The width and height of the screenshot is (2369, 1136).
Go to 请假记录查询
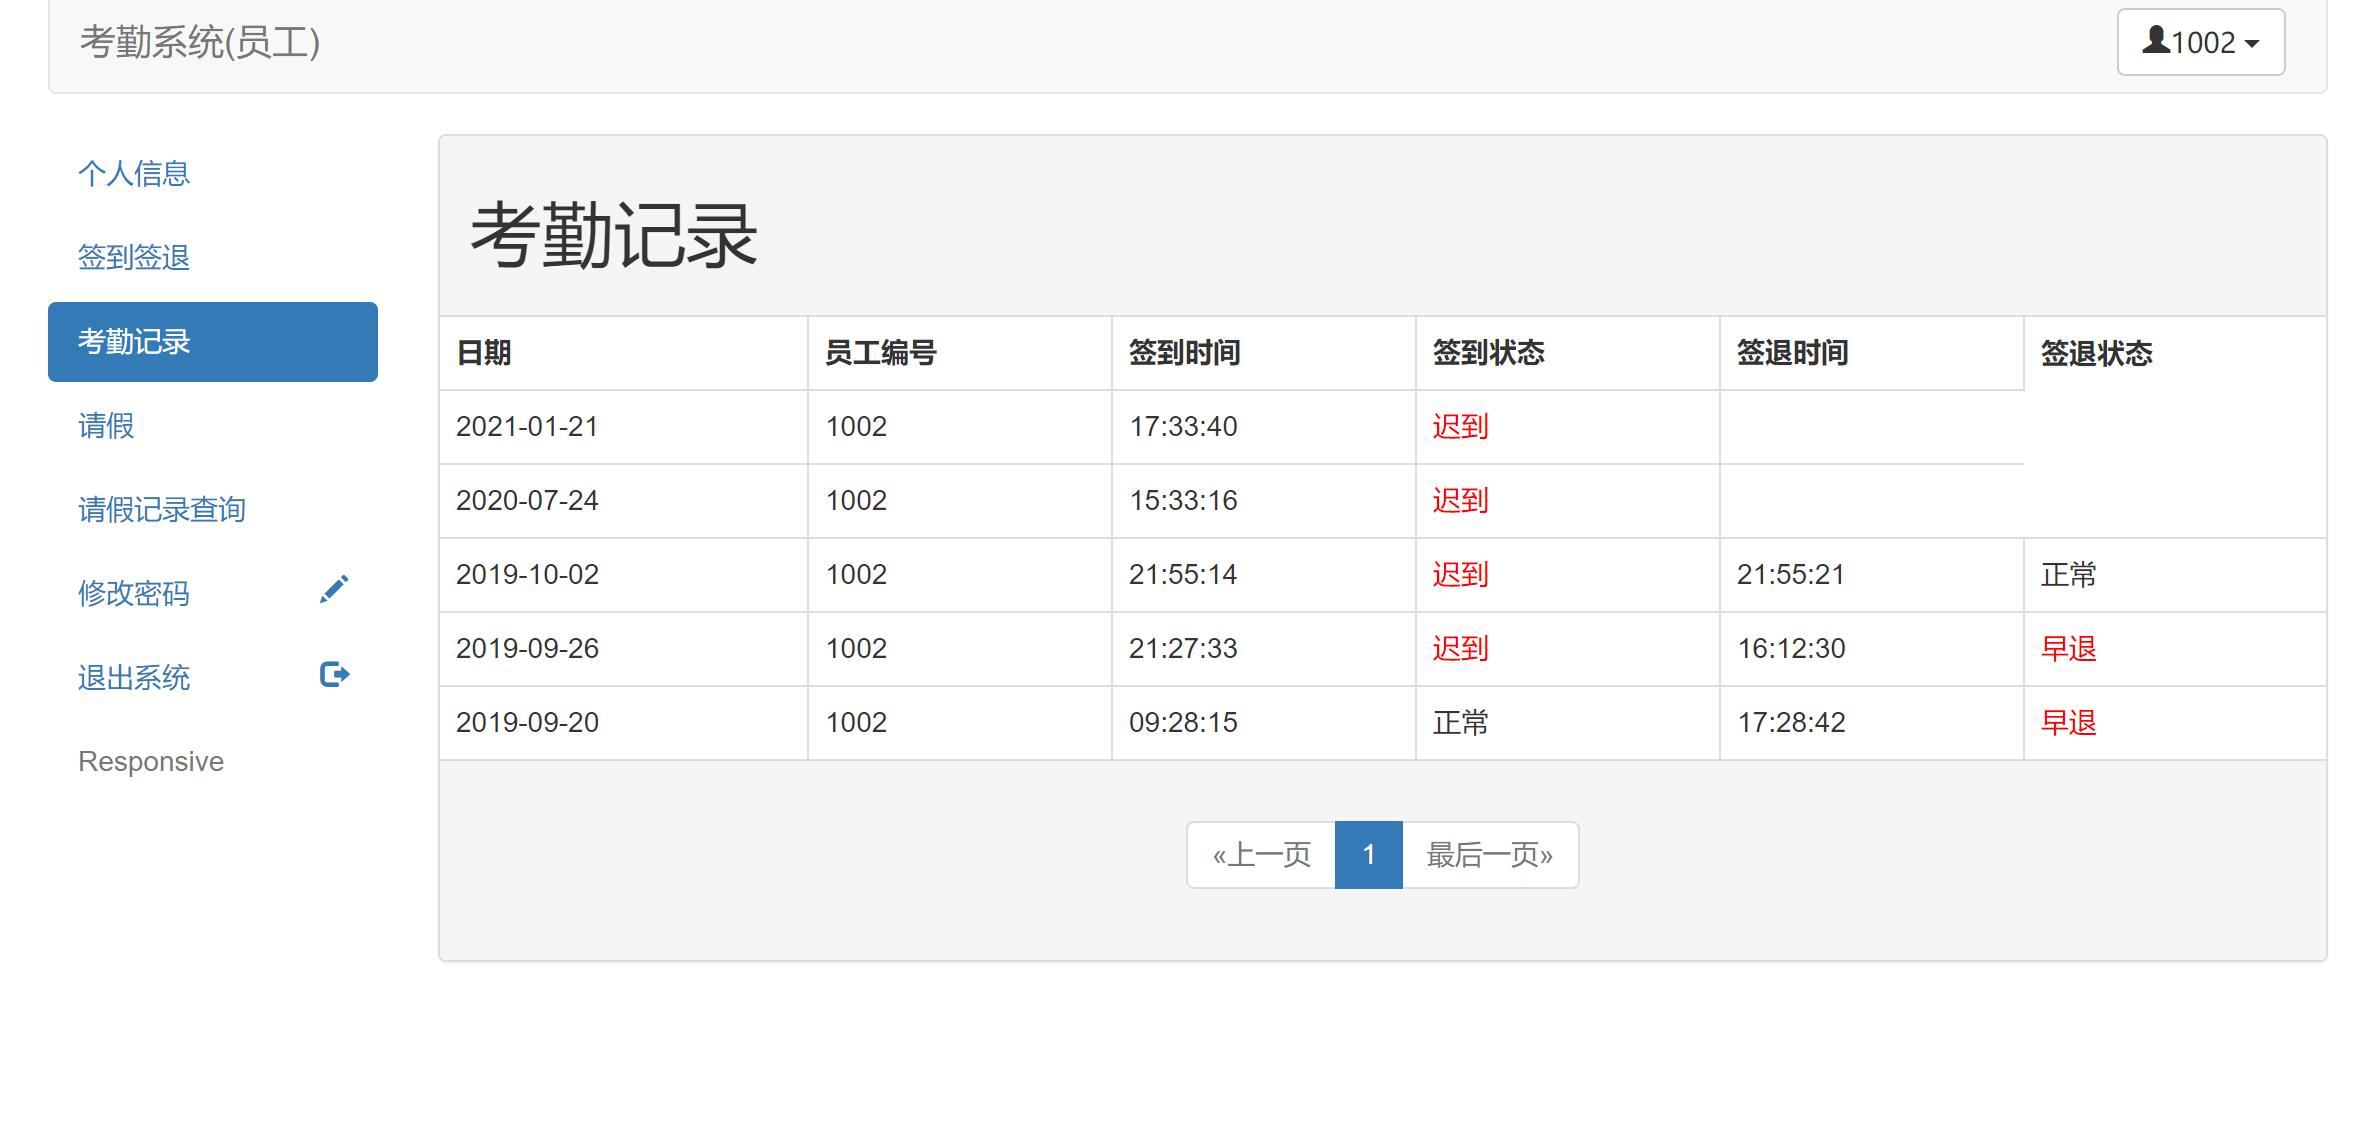(x=162, y=509)
